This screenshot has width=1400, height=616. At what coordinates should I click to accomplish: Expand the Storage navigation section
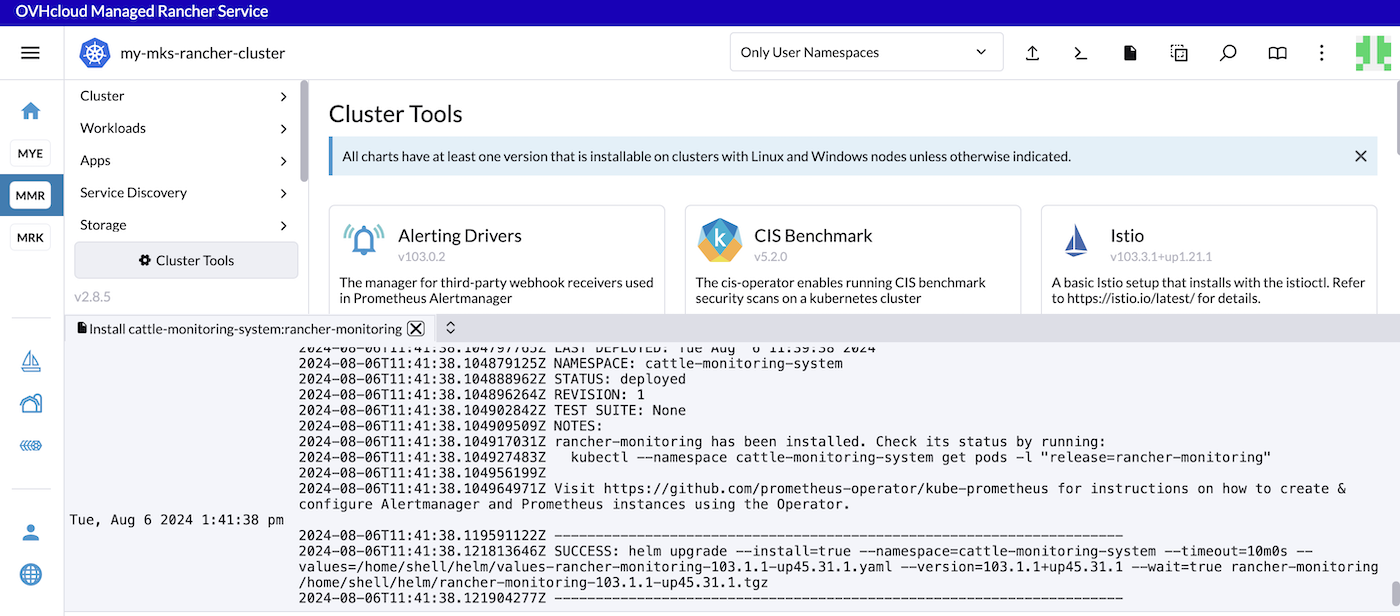185,225
